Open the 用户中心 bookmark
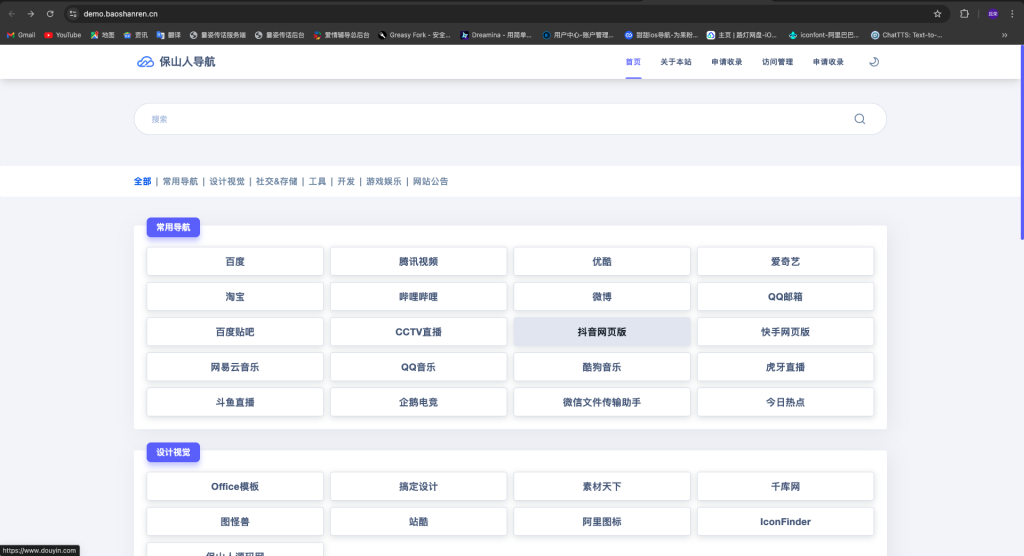The width and height of the screenshot is (1024, 556). tap(578, 35)
